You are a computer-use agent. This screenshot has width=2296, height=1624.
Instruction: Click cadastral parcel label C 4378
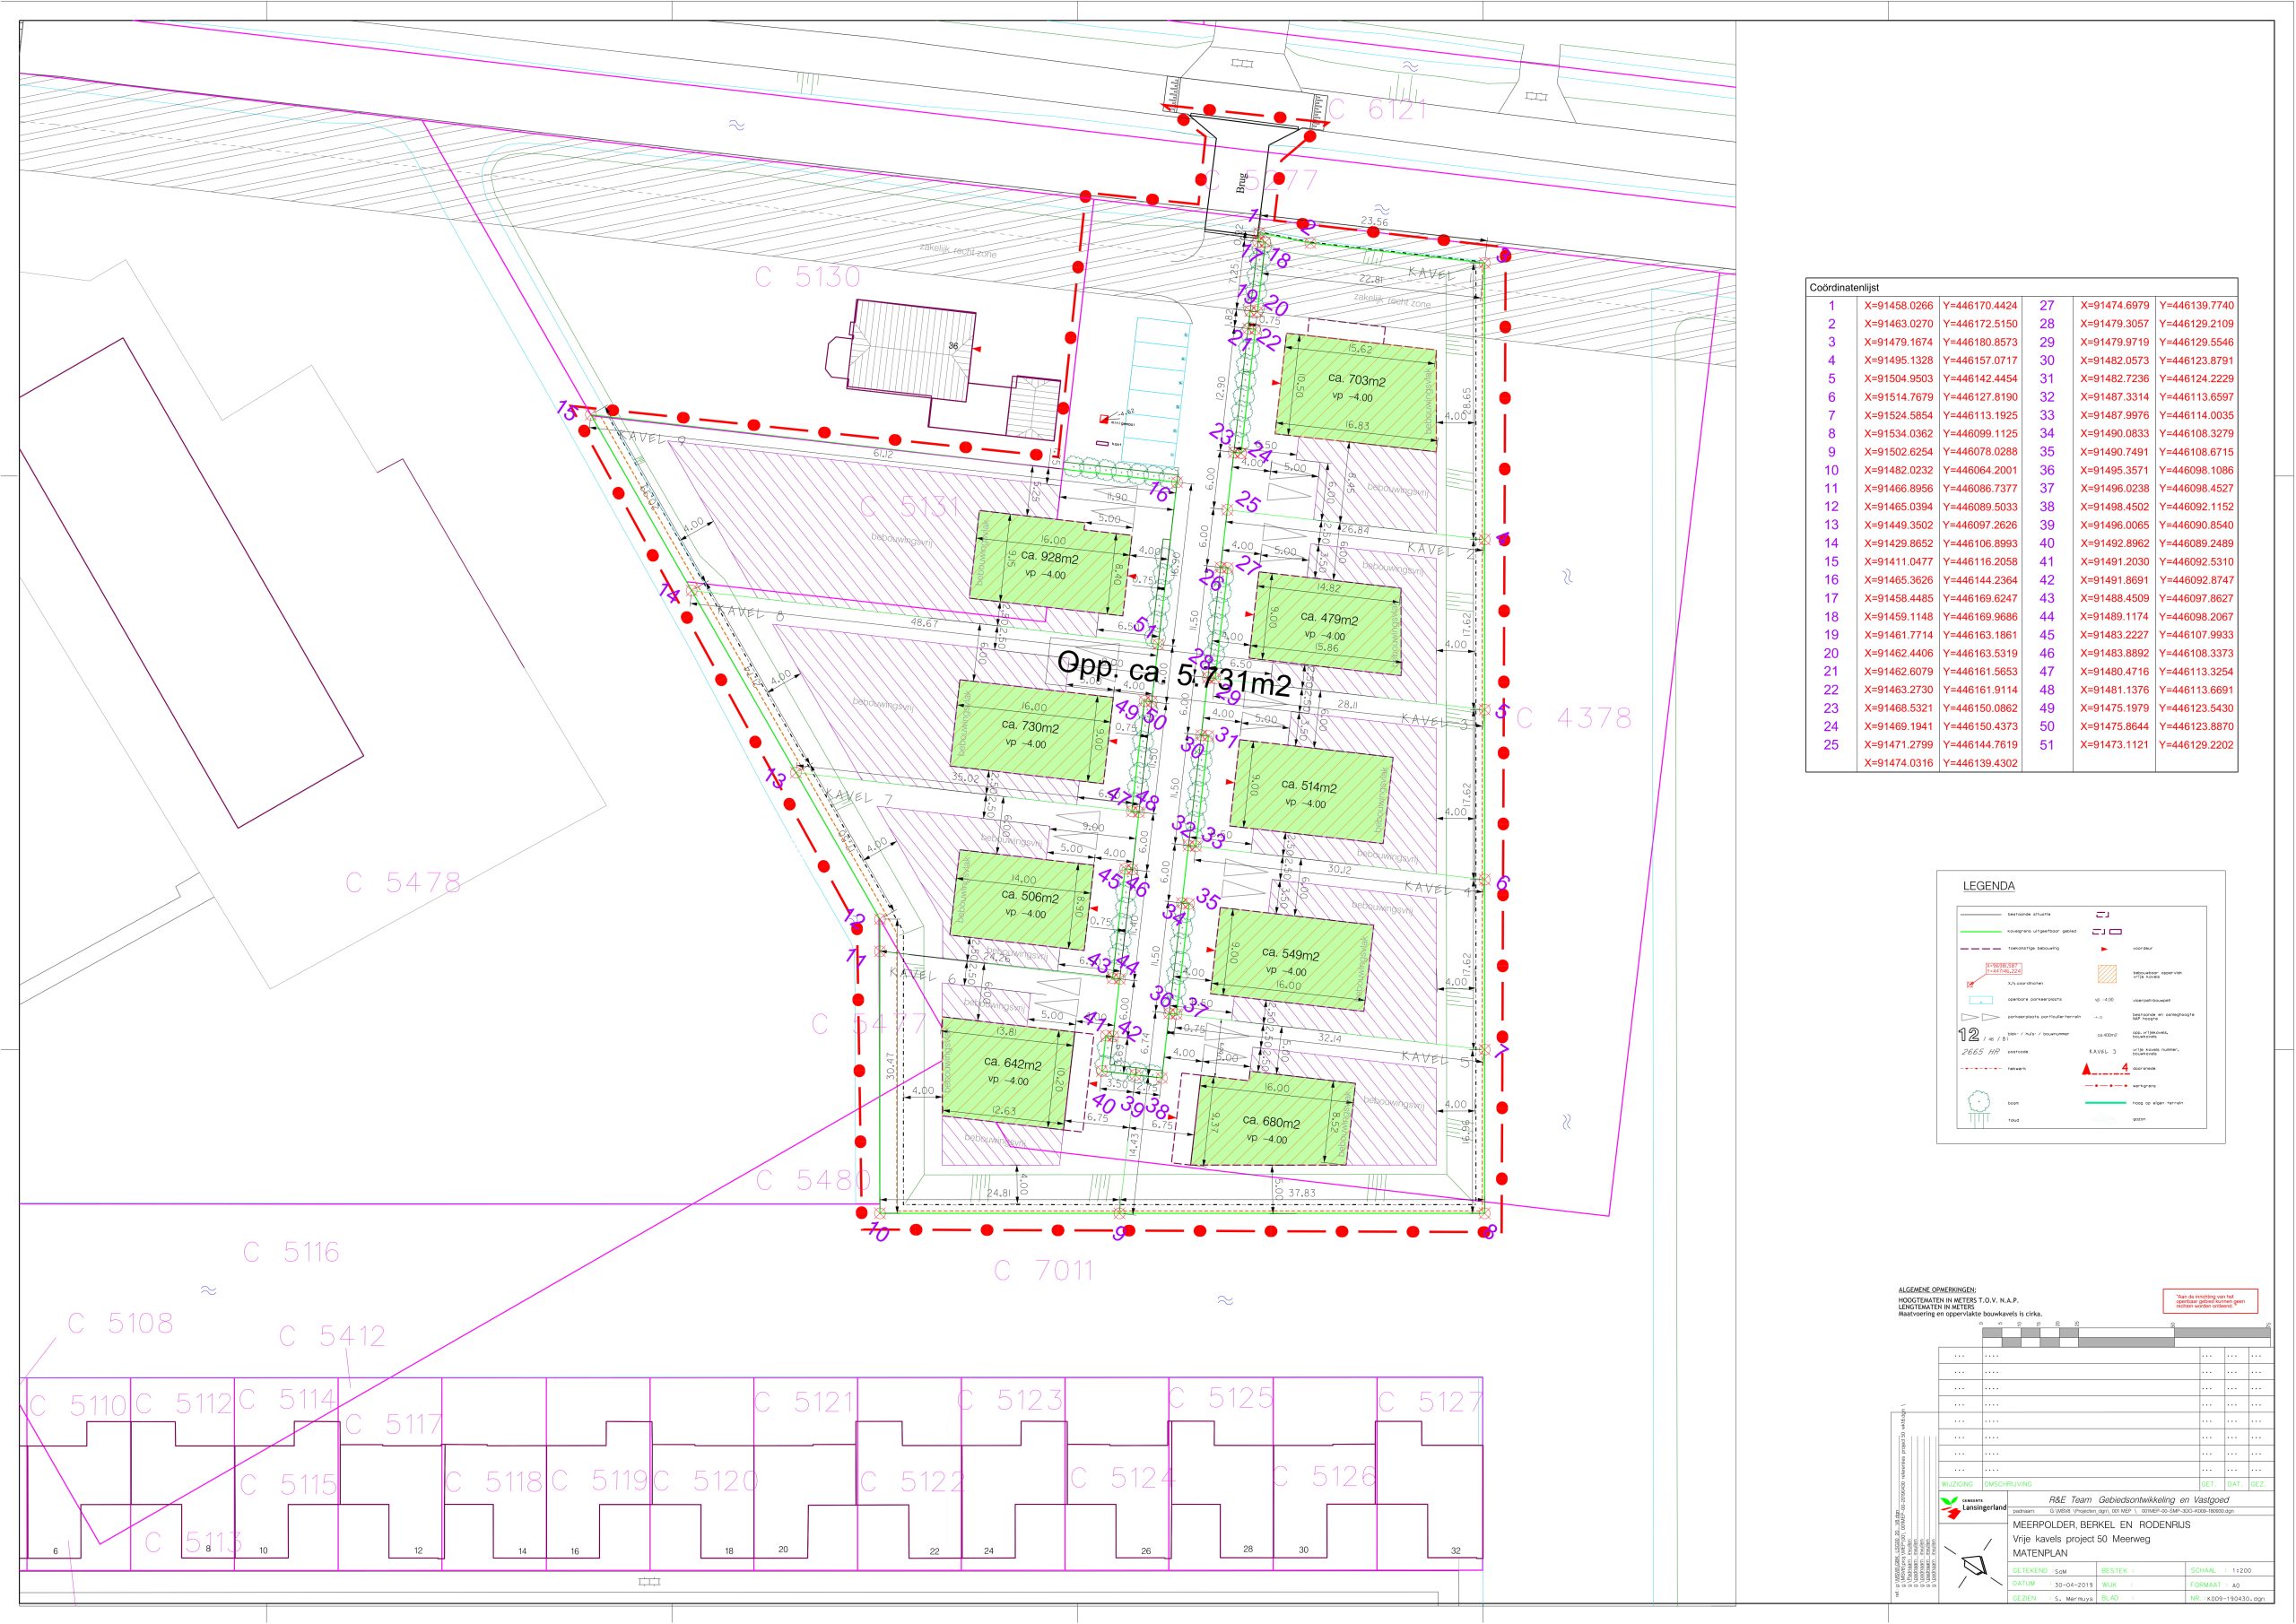1574,718
